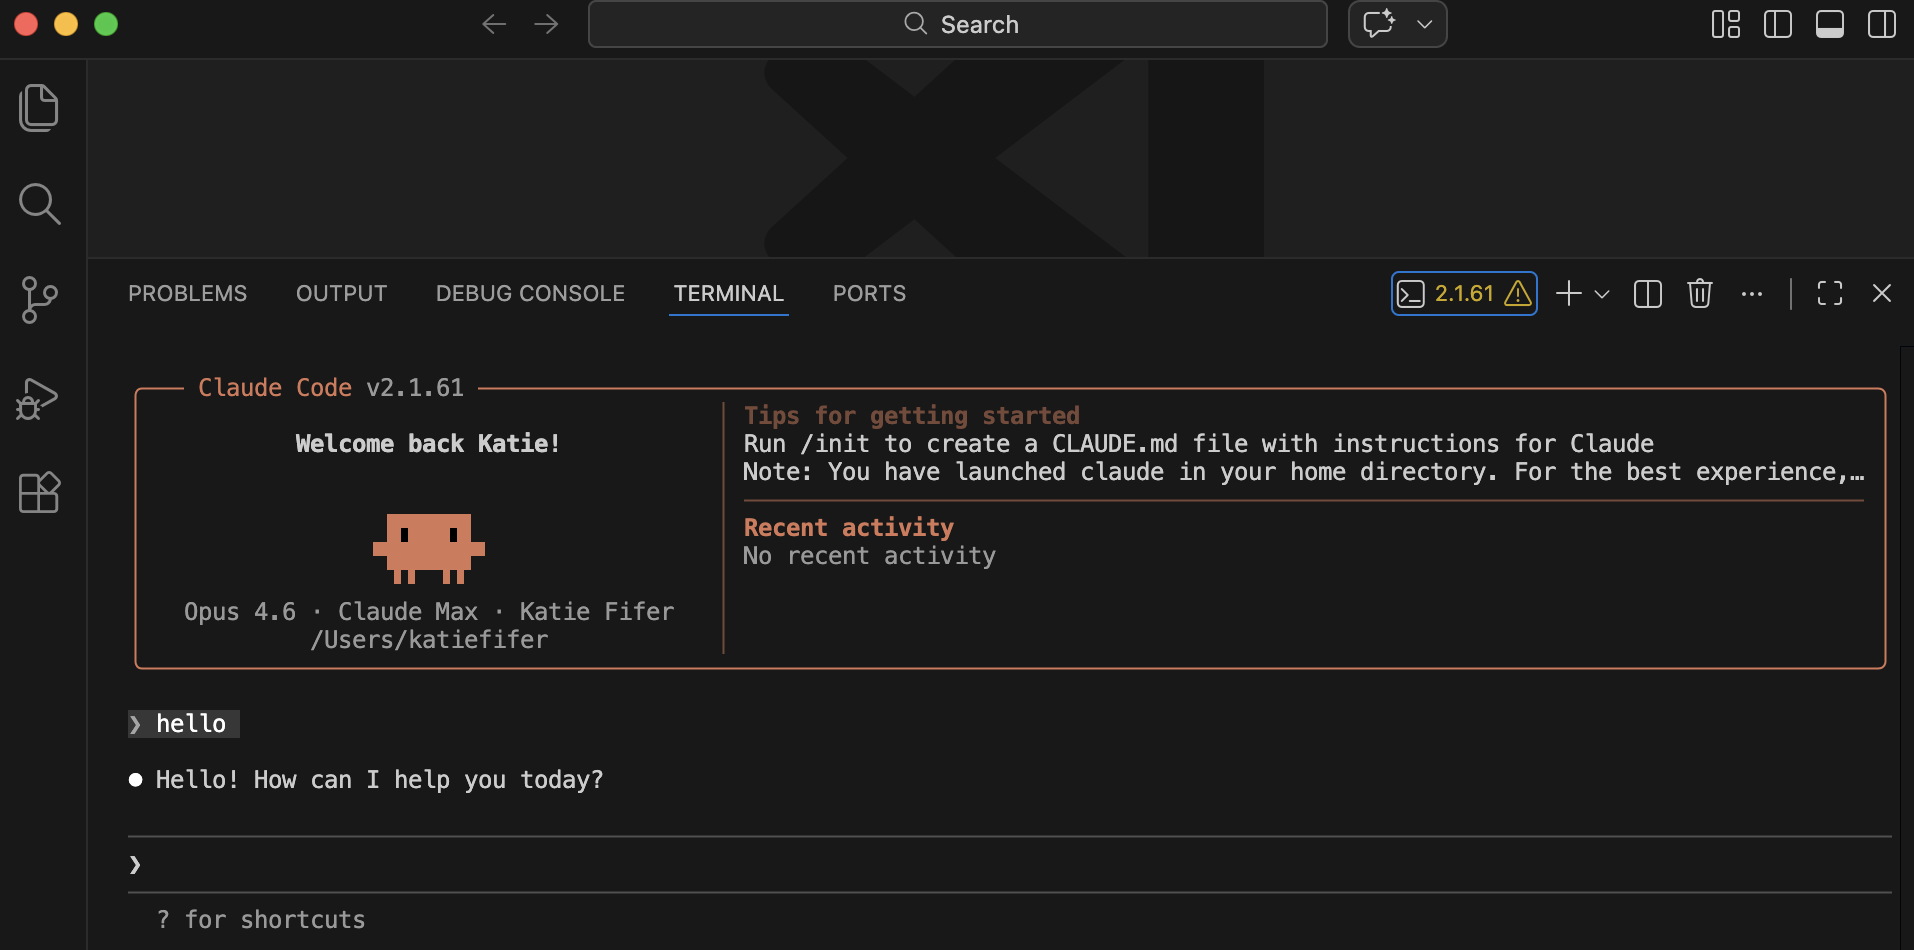
Task: Open the launch profile dropdown beside new terminal
Action: 1602,294
